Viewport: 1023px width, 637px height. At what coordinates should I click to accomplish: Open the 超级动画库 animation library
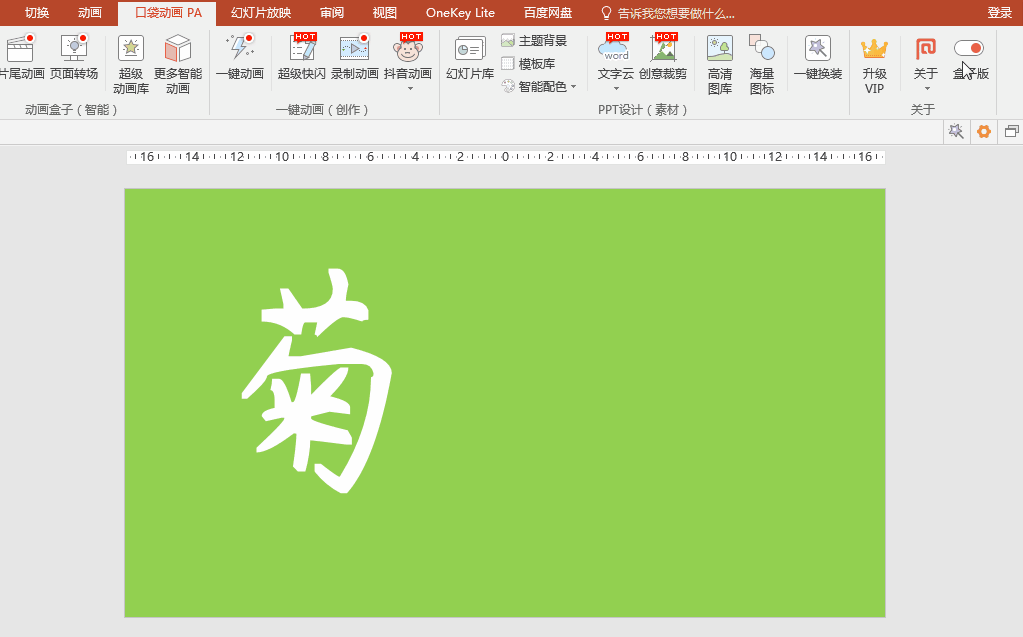click(130, 62)
